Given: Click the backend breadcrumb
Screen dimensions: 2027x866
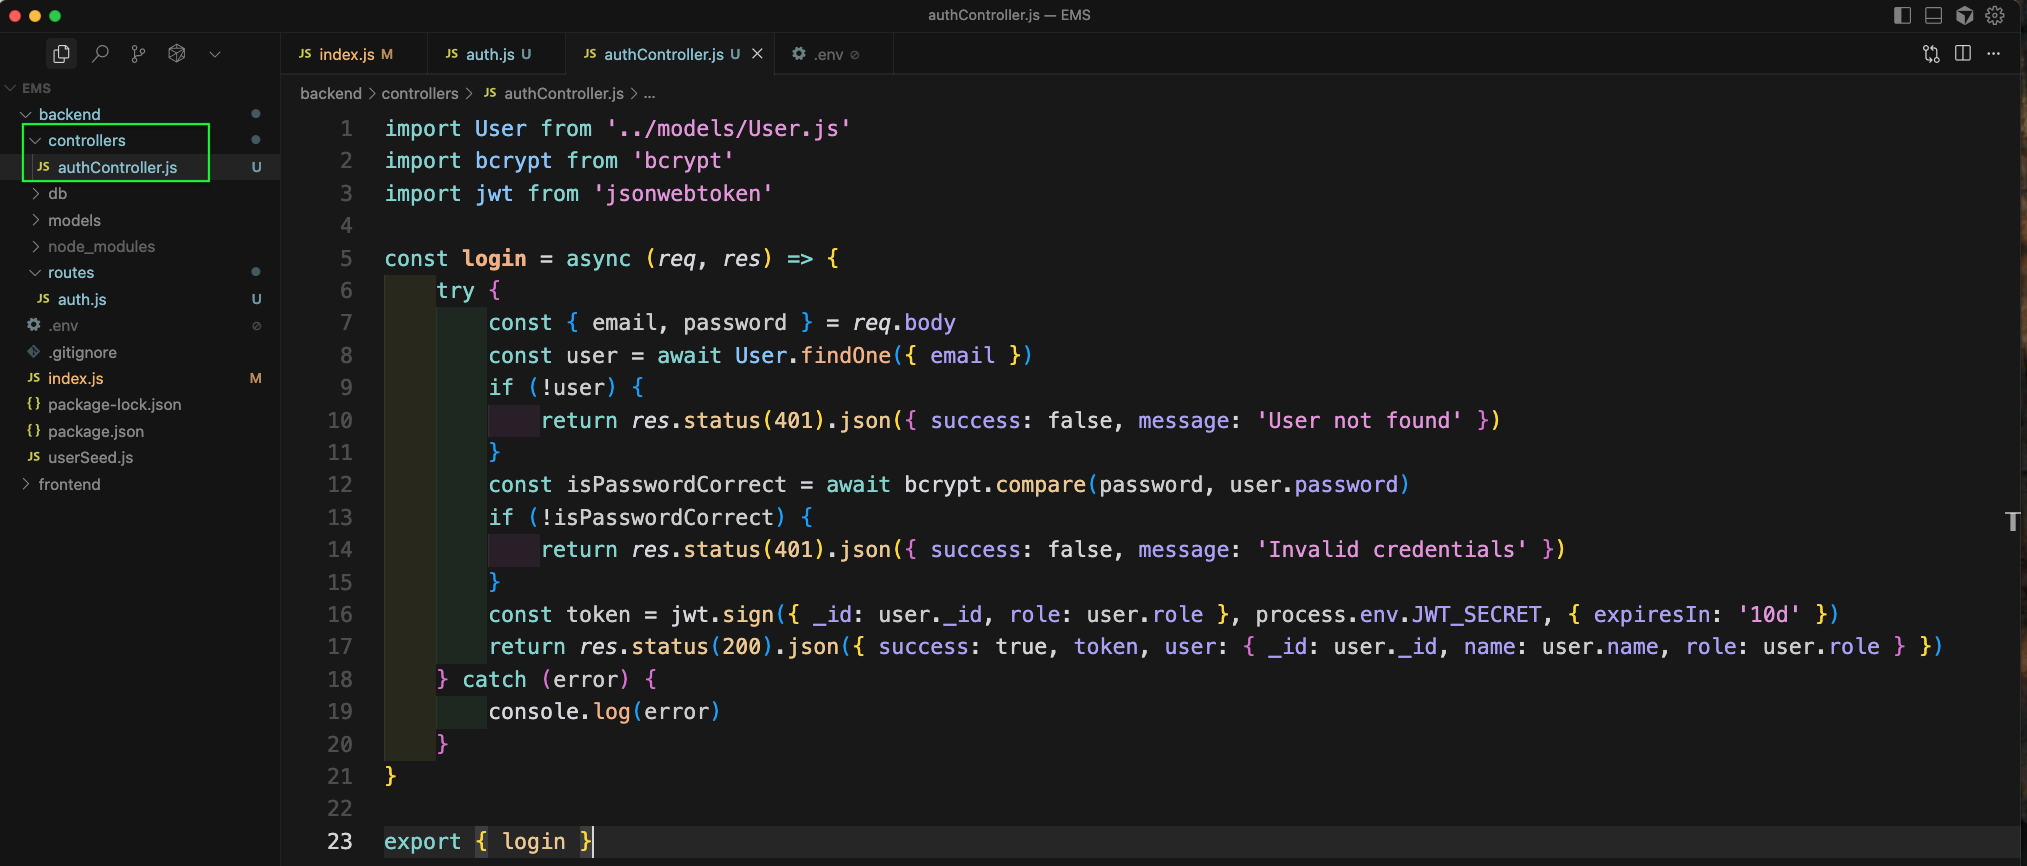Looking at the screenshot, I should 331,93.
